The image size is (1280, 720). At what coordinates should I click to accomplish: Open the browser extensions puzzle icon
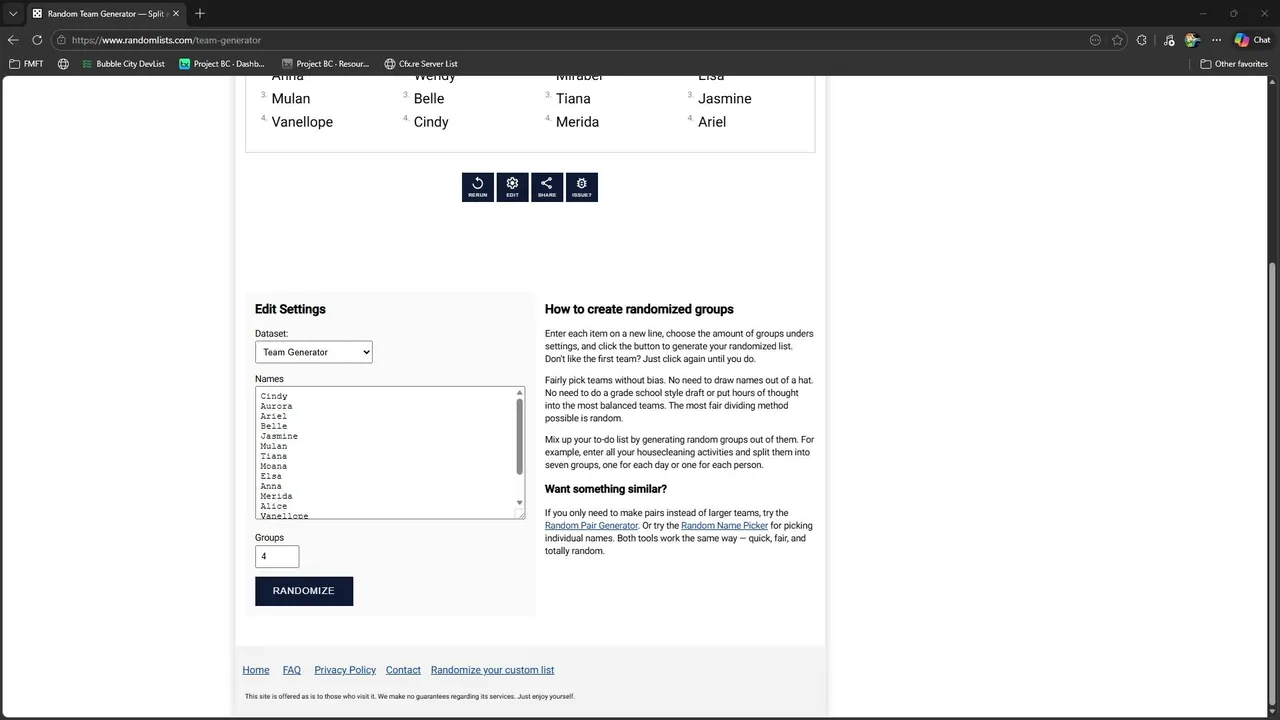click(x=1142, y=40)
